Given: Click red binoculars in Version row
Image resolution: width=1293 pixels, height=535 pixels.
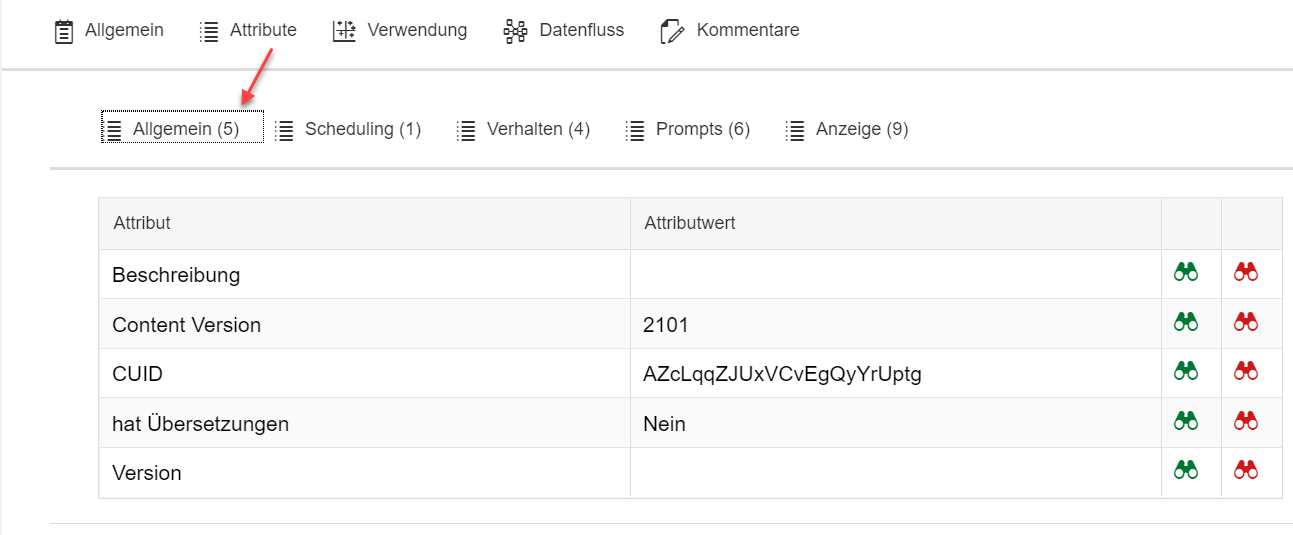Looking at the screenshot, I should click(1246, 470).
